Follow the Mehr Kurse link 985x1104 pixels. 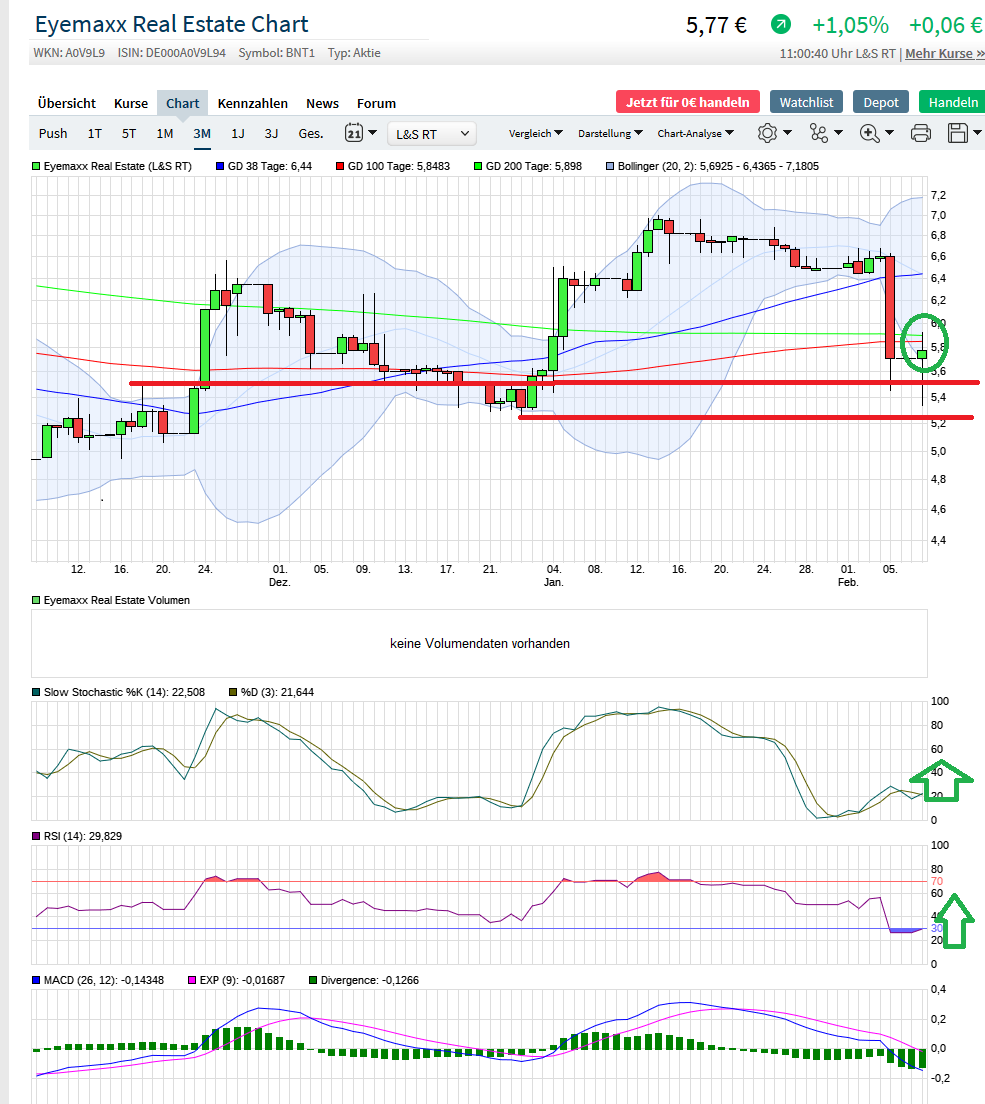[x=939, y=53]
